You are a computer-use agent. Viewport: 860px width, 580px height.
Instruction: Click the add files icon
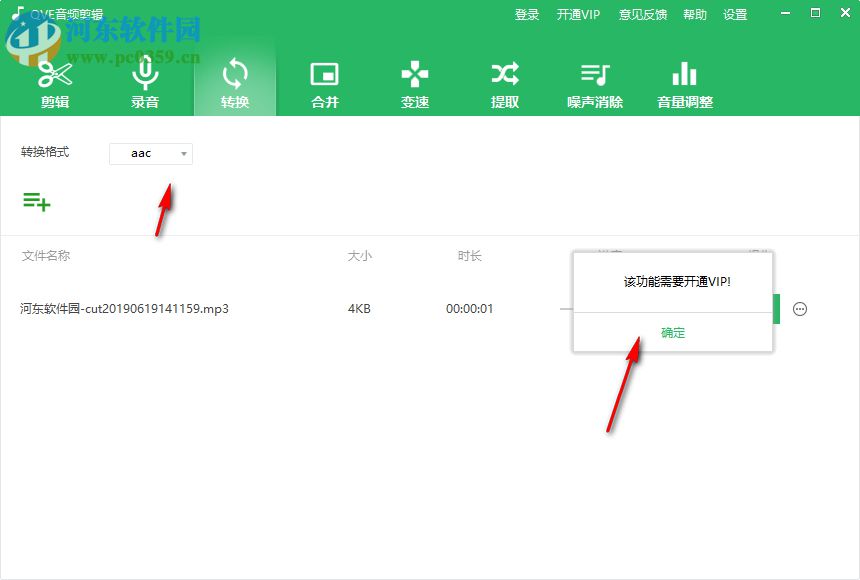[x=36, y=201]
